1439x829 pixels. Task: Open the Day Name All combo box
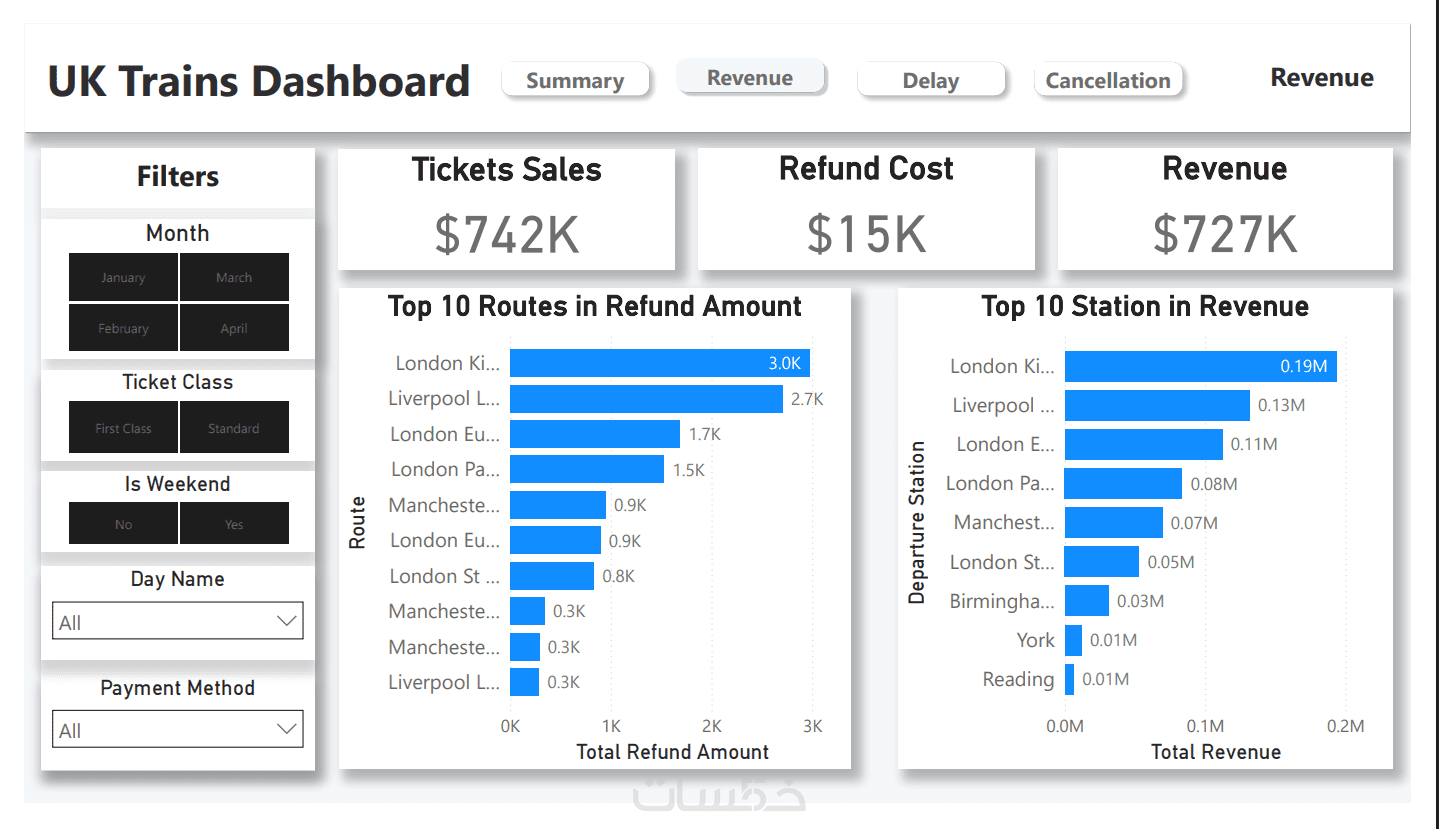point(177,621)
